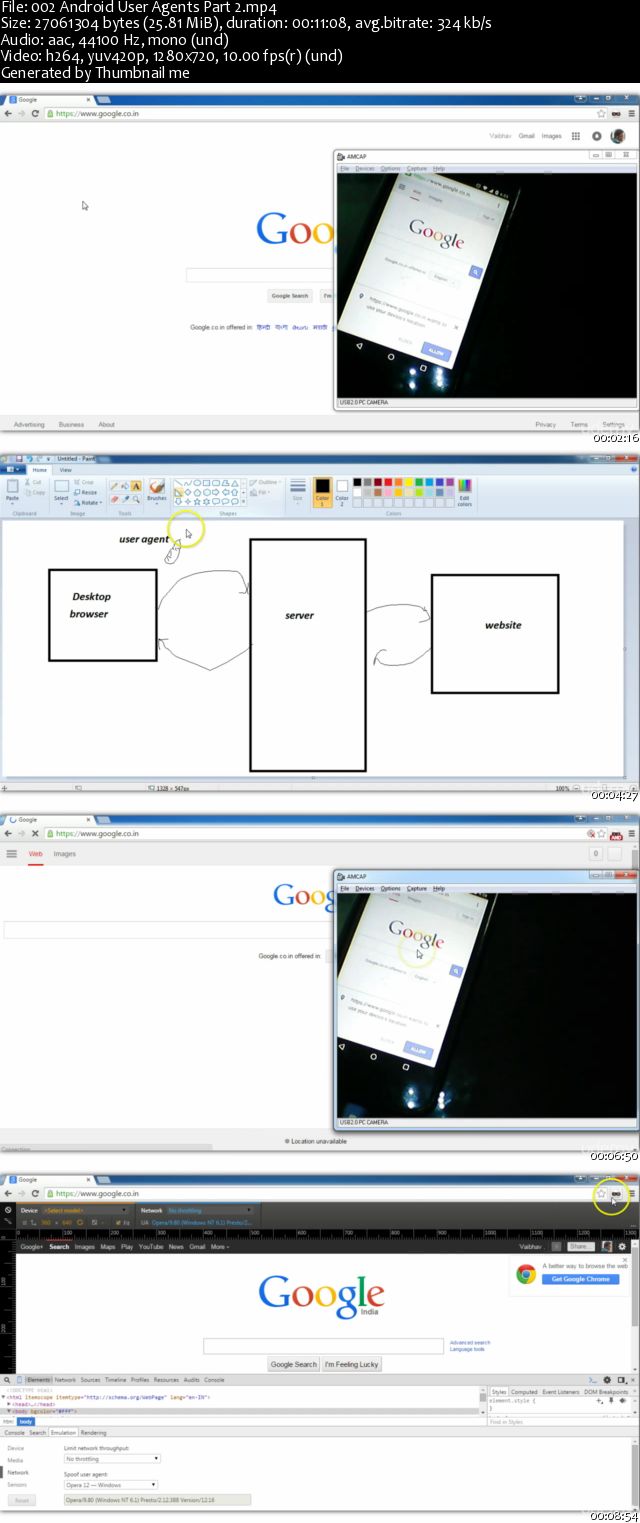Image resolution: width=640 pixels, height=1523 pixels.
Task: Switch to DevTools Console tab in top panel bar
Action: tap(214, 1380)
